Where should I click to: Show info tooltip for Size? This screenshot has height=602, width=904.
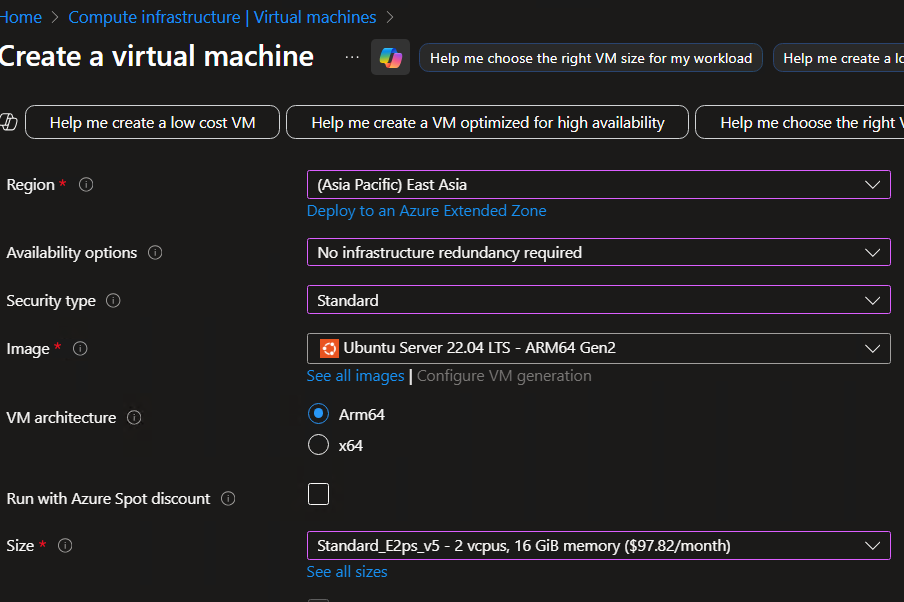(65, 545)
